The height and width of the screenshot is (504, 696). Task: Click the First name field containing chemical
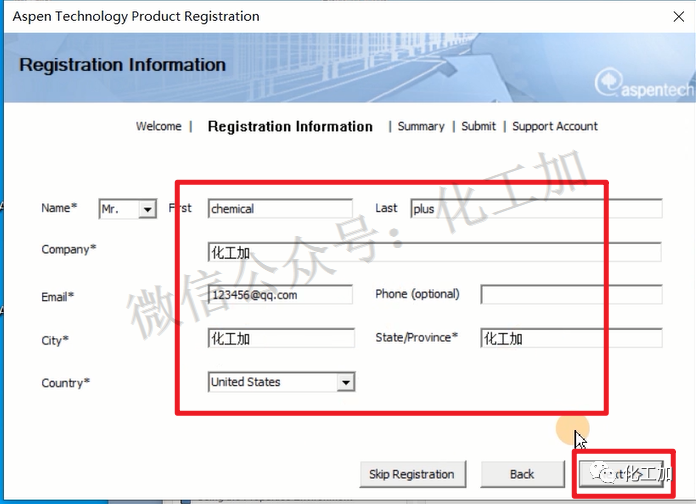[281, 208]
